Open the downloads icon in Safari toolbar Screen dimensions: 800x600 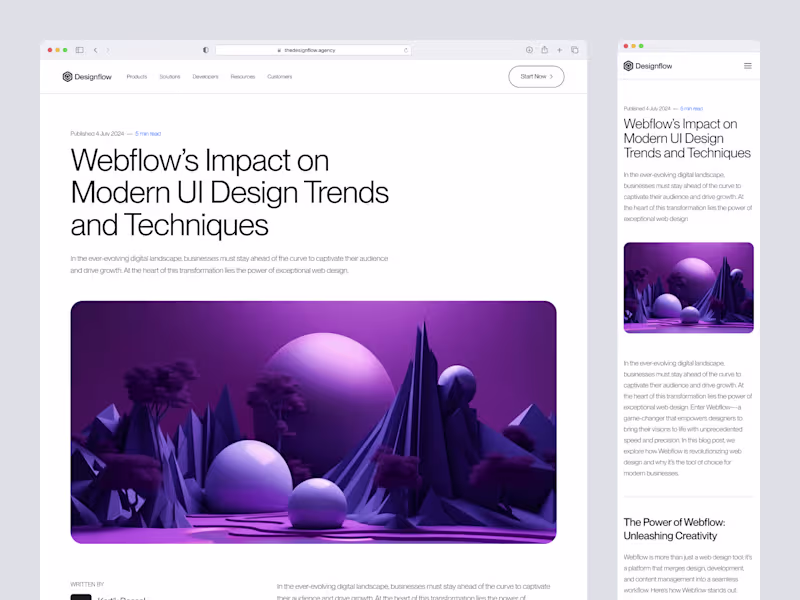point(529,50)
